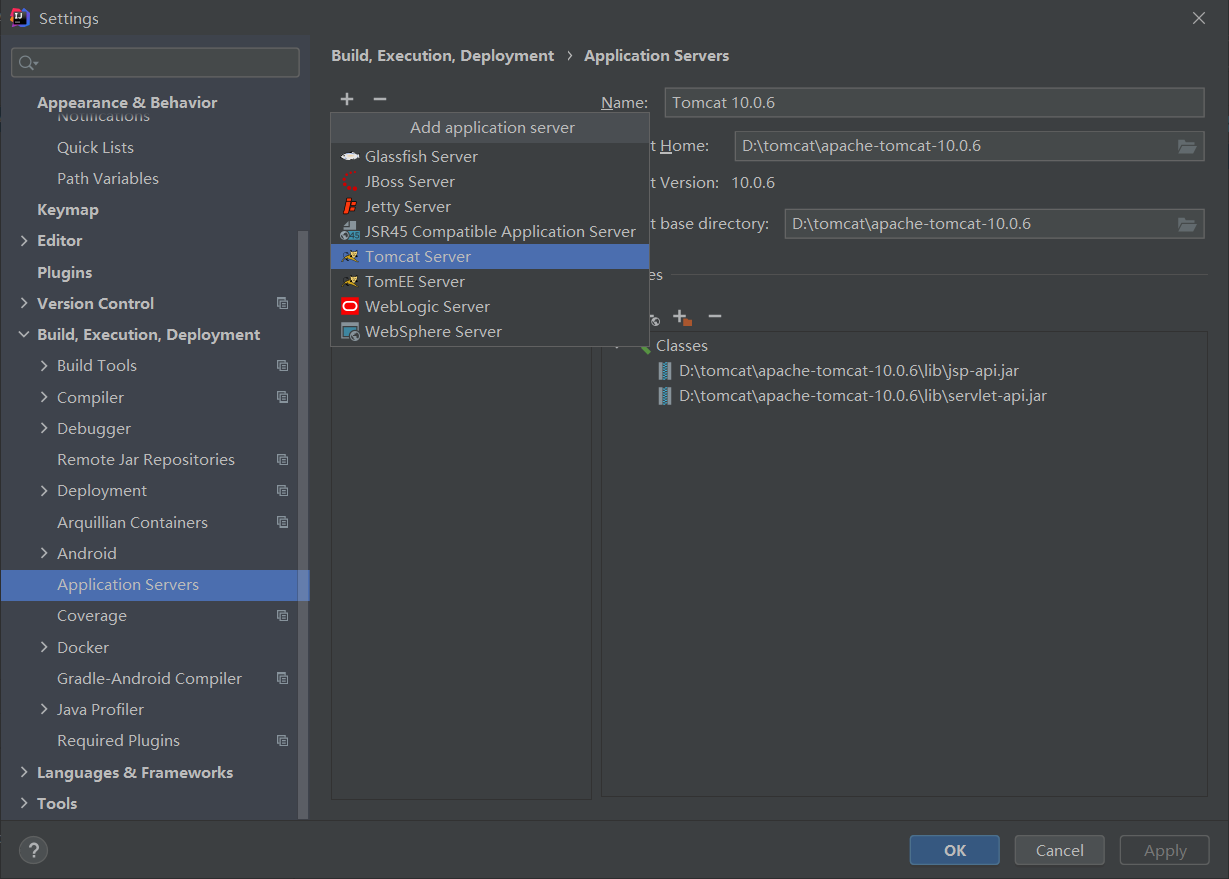Click project-level icon beside Remote Jar Repositories
Screen dimensions: 1229x879
tap(282, 460)
